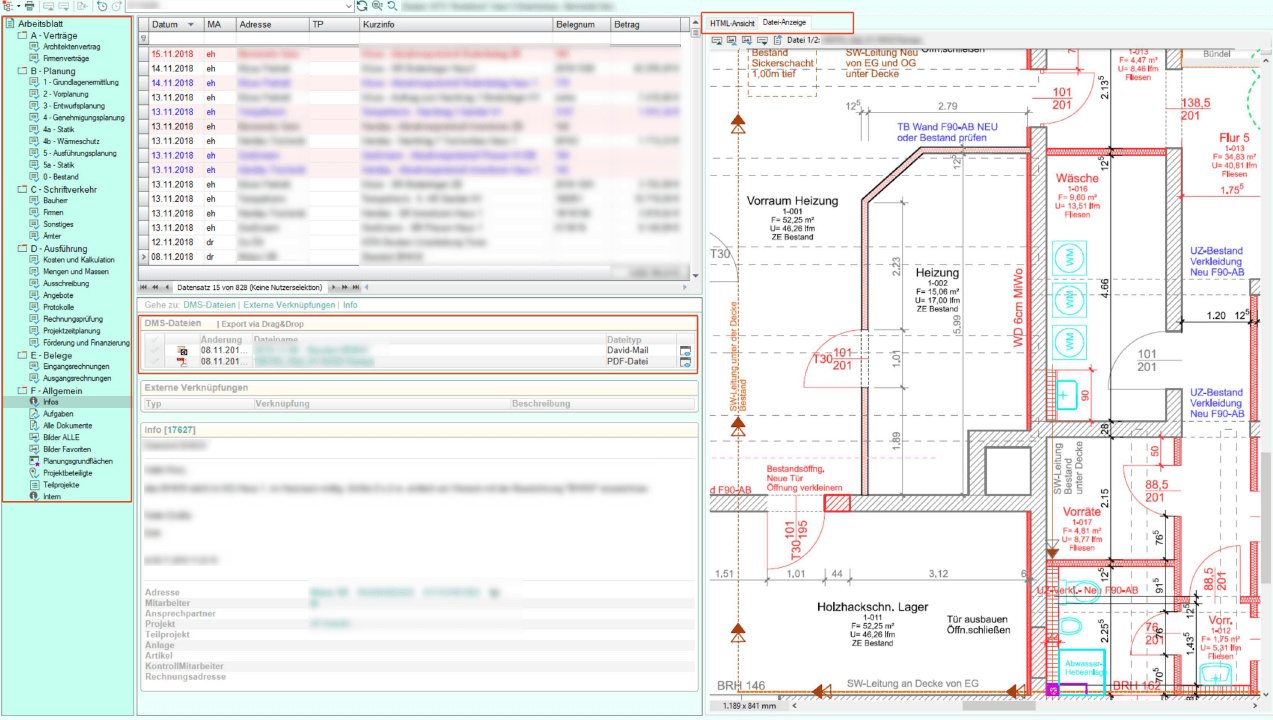Collapse the B - Planung folder
1273x720 pixels.
[22, 71]
